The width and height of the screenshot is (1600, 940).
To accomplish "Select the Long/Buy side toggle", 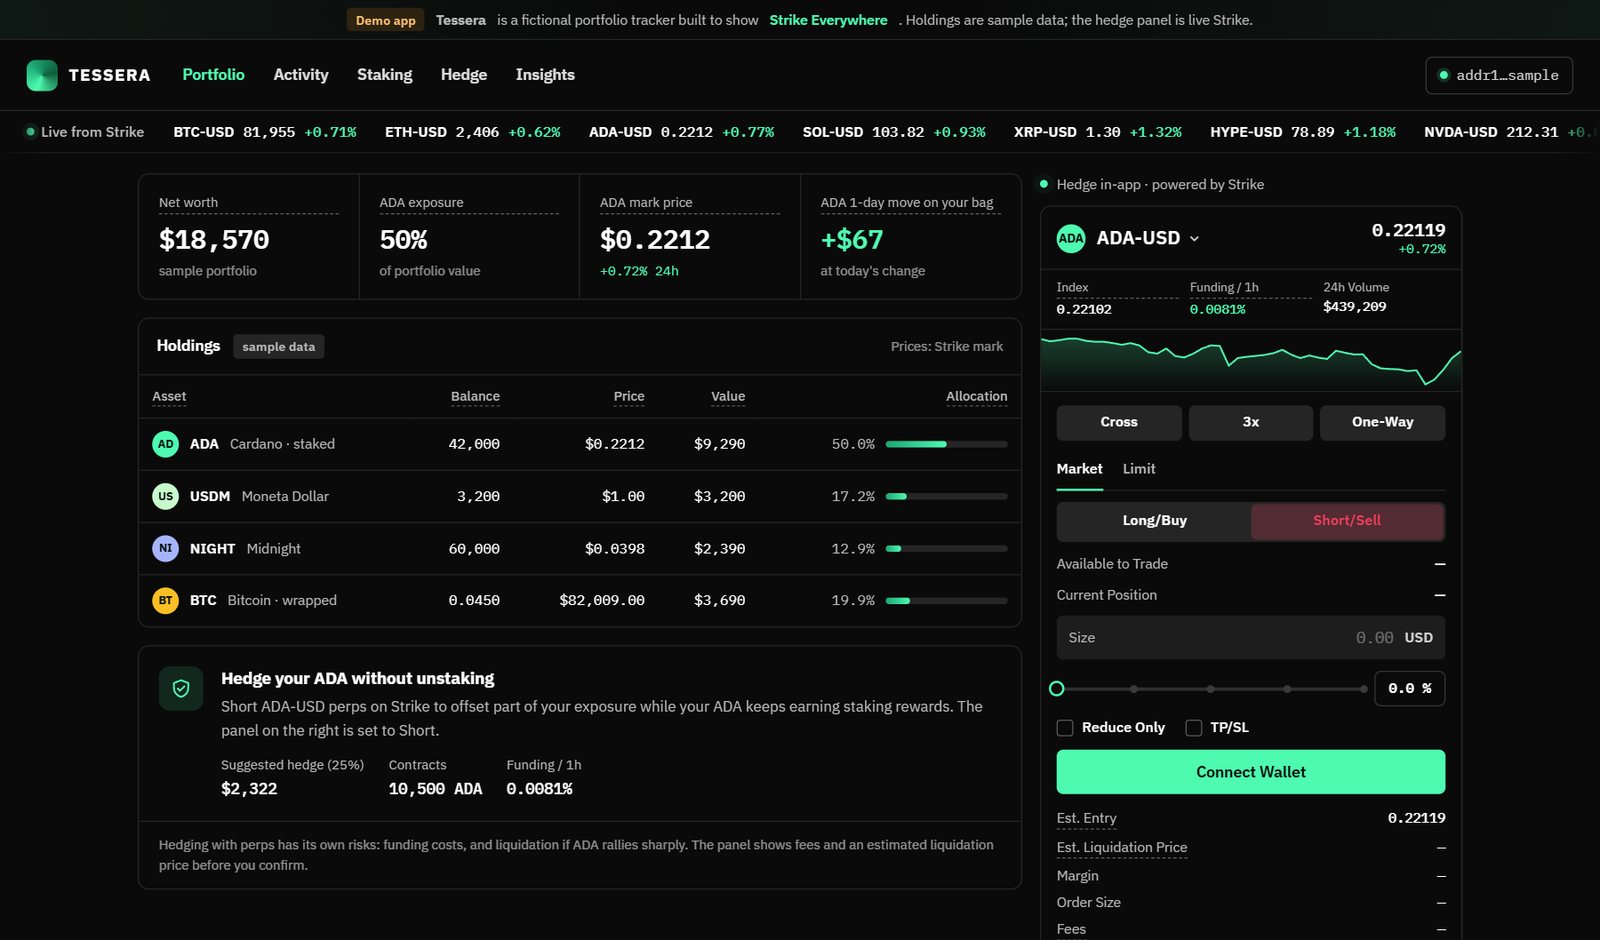I will coord(1154,521).
